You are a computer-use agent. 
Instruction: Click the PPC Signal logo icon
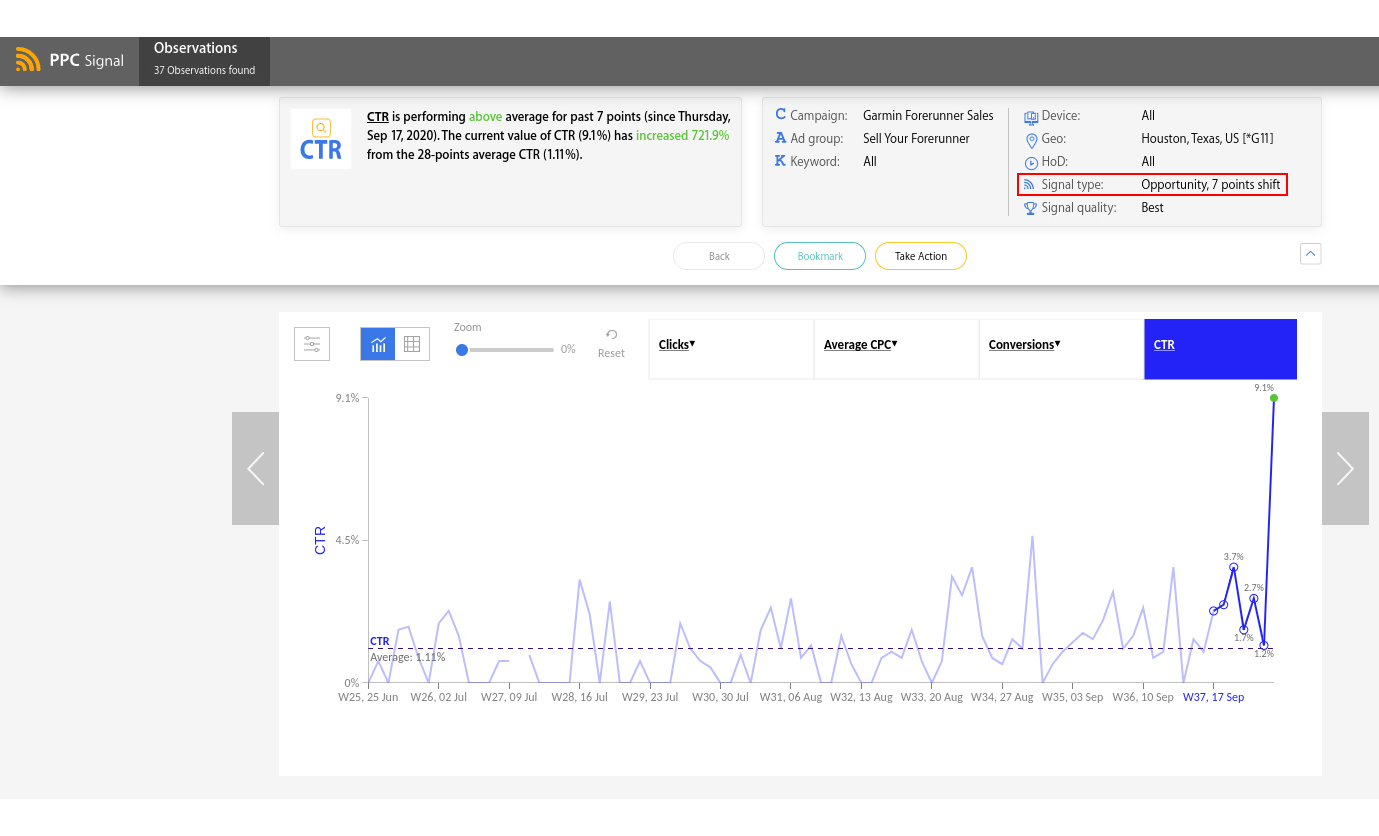(x=28, y=60)
